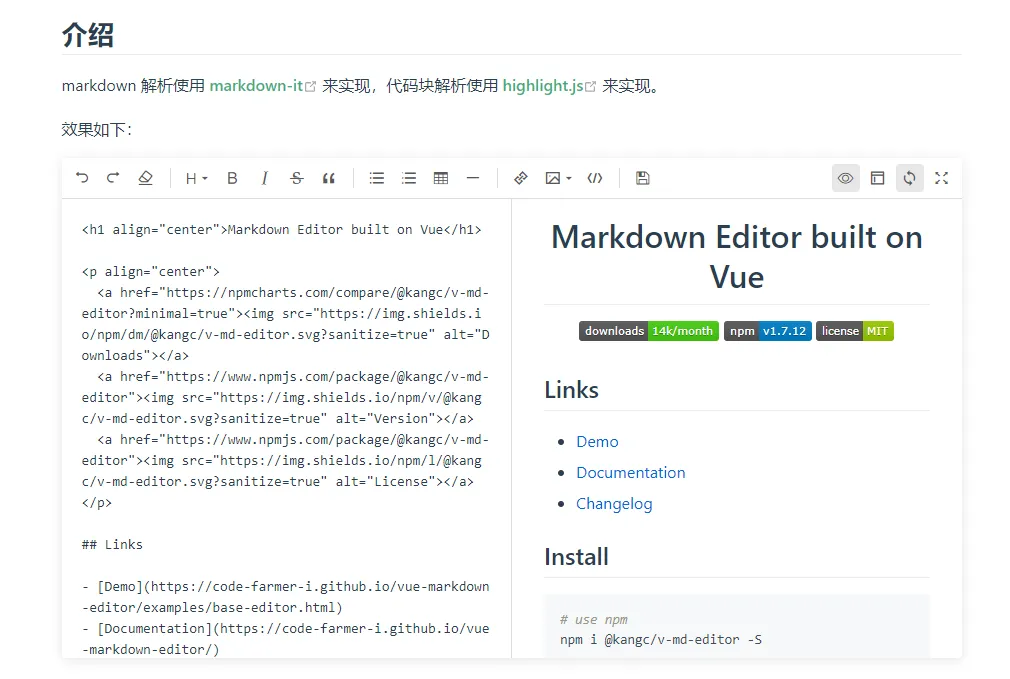Insert an unordered list
This screenshot has width=1010, height=679.
coord(377,178)
